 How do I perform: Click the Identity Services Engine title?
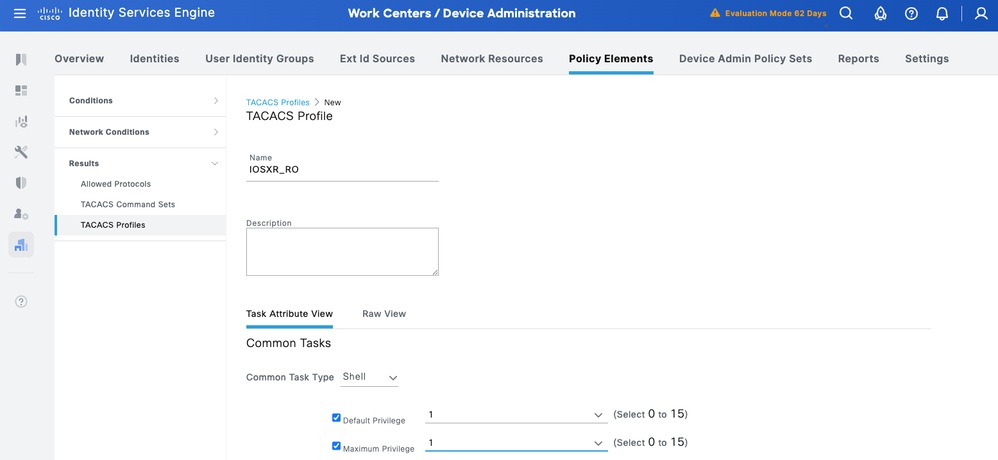(x=141, y=13)
